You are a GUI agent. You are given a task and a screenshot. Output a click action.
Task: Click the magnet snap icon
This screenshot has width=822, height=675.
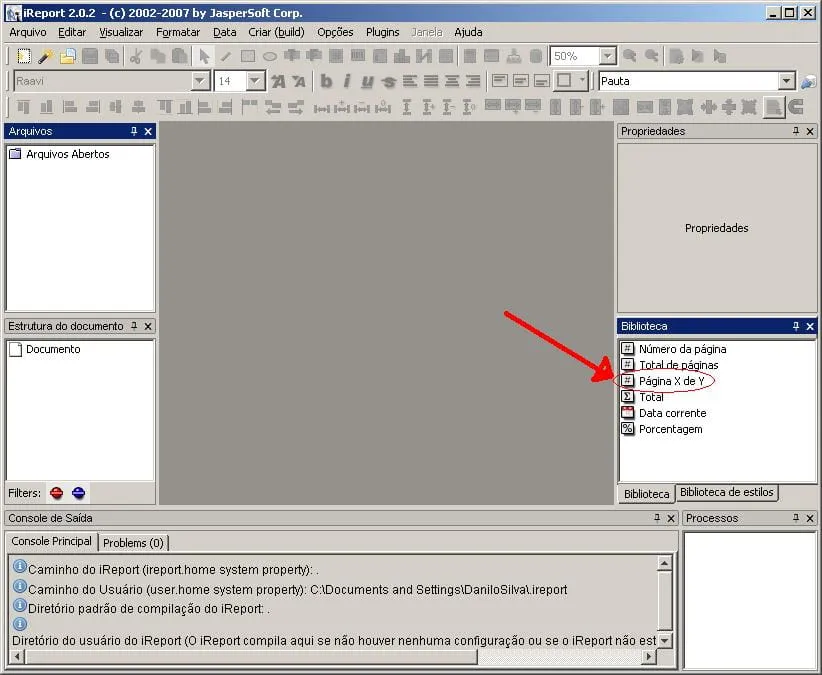pyautogui.click(x=797, y=107)
